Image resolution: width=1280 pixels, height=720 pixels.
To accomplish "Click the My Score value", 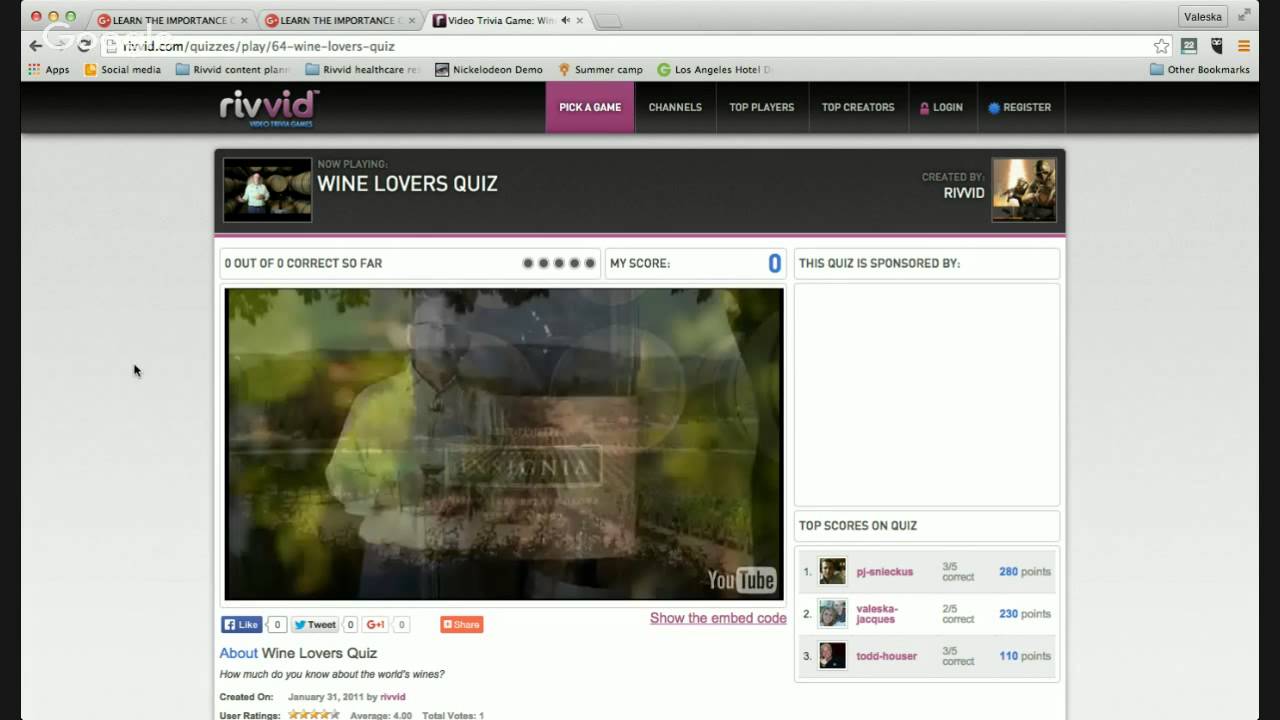I will point(774,264).
